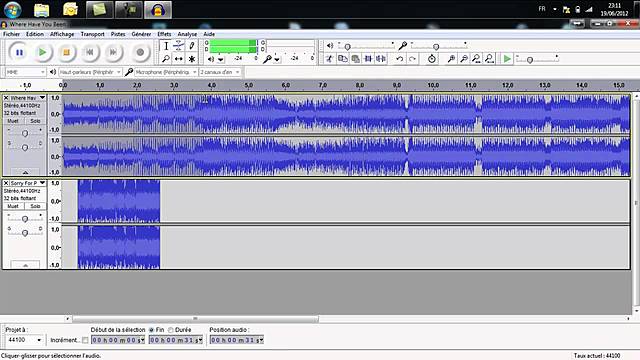Click the Redo arrow icon
Screen dimensions: 640x360
pyautogui.click(x=412, y=59)
